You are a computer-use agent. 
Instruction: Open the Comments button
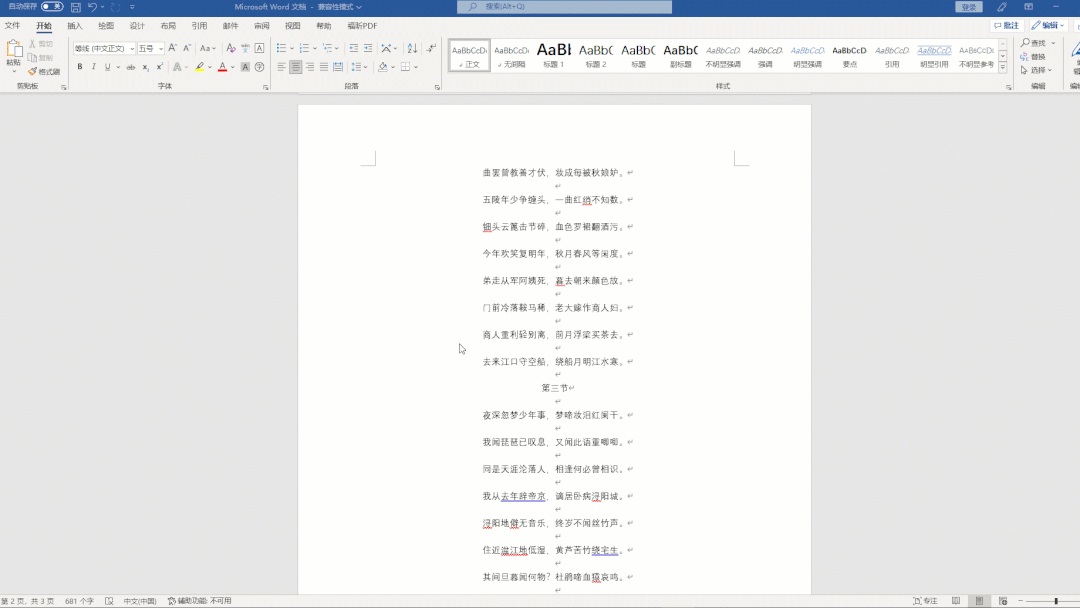pos(1006,25)
